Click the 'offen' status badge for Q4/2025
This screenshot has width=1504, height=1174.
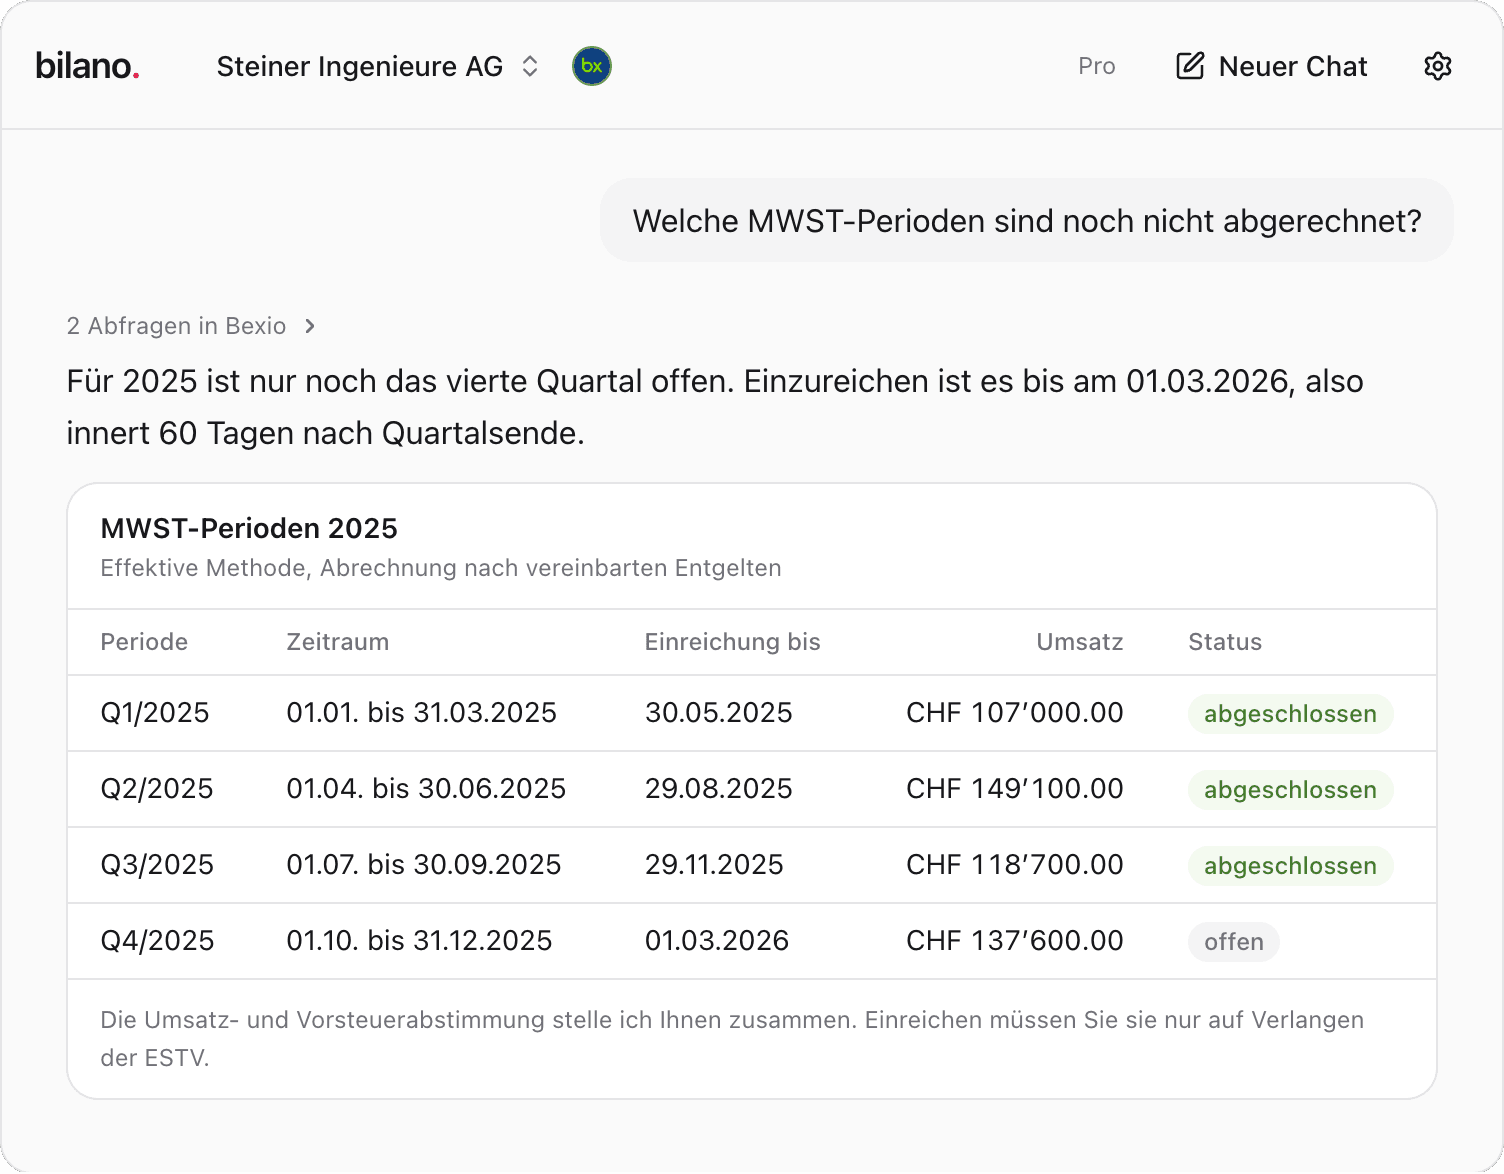tap(1234, 942)
